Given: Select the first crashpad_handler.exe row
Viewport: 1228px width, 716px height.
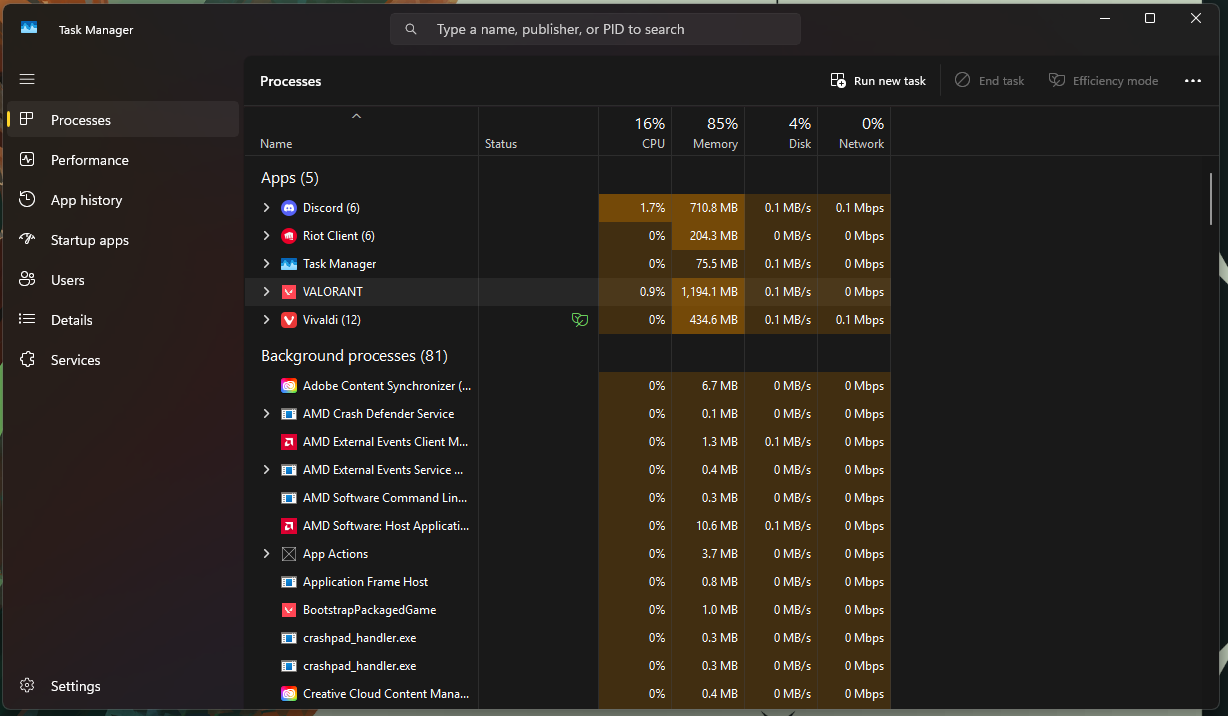Looking at the screenshot, I should pos(568,638).
